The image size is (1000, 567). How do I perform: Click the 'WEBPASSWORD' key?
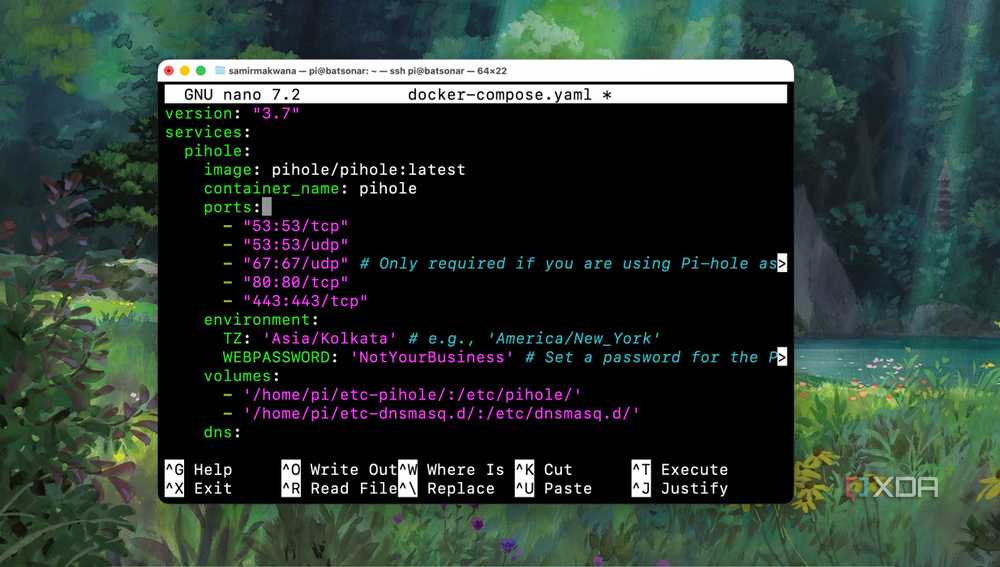276,357
